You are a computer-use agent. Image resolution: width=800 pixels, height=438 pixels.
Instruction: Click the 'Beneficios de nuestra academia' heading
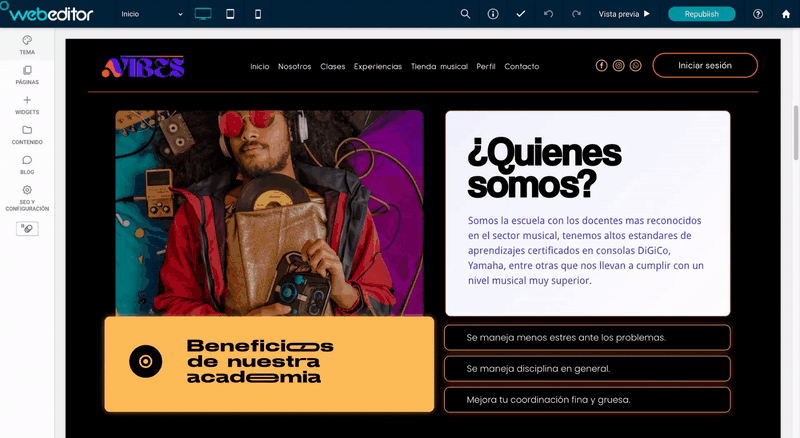pos(260,361)
